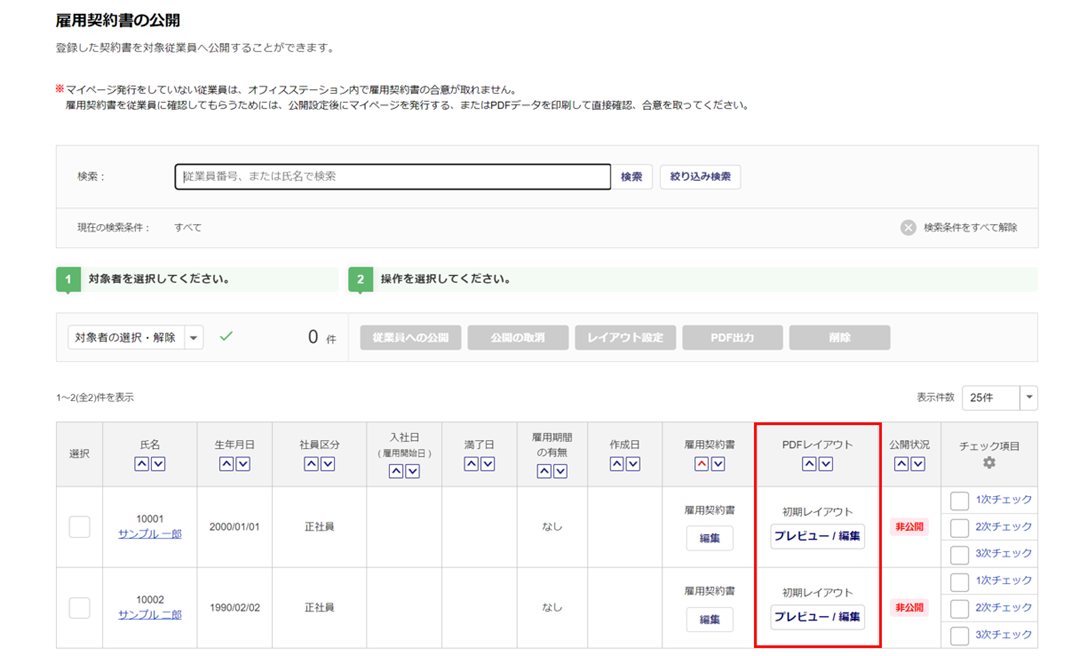The image size is (1090, 656).
Task: Click 絞り込み検索 button
Action: pos(700,177)
